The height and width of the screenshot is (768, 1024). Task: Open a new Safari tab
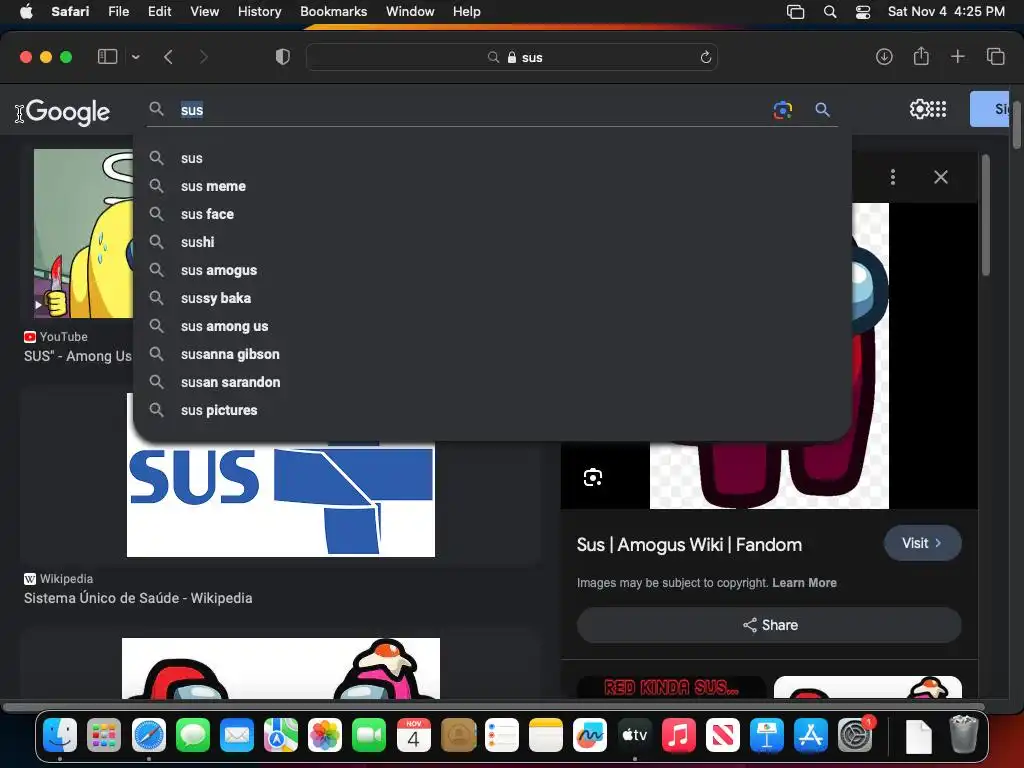(957, 57)
